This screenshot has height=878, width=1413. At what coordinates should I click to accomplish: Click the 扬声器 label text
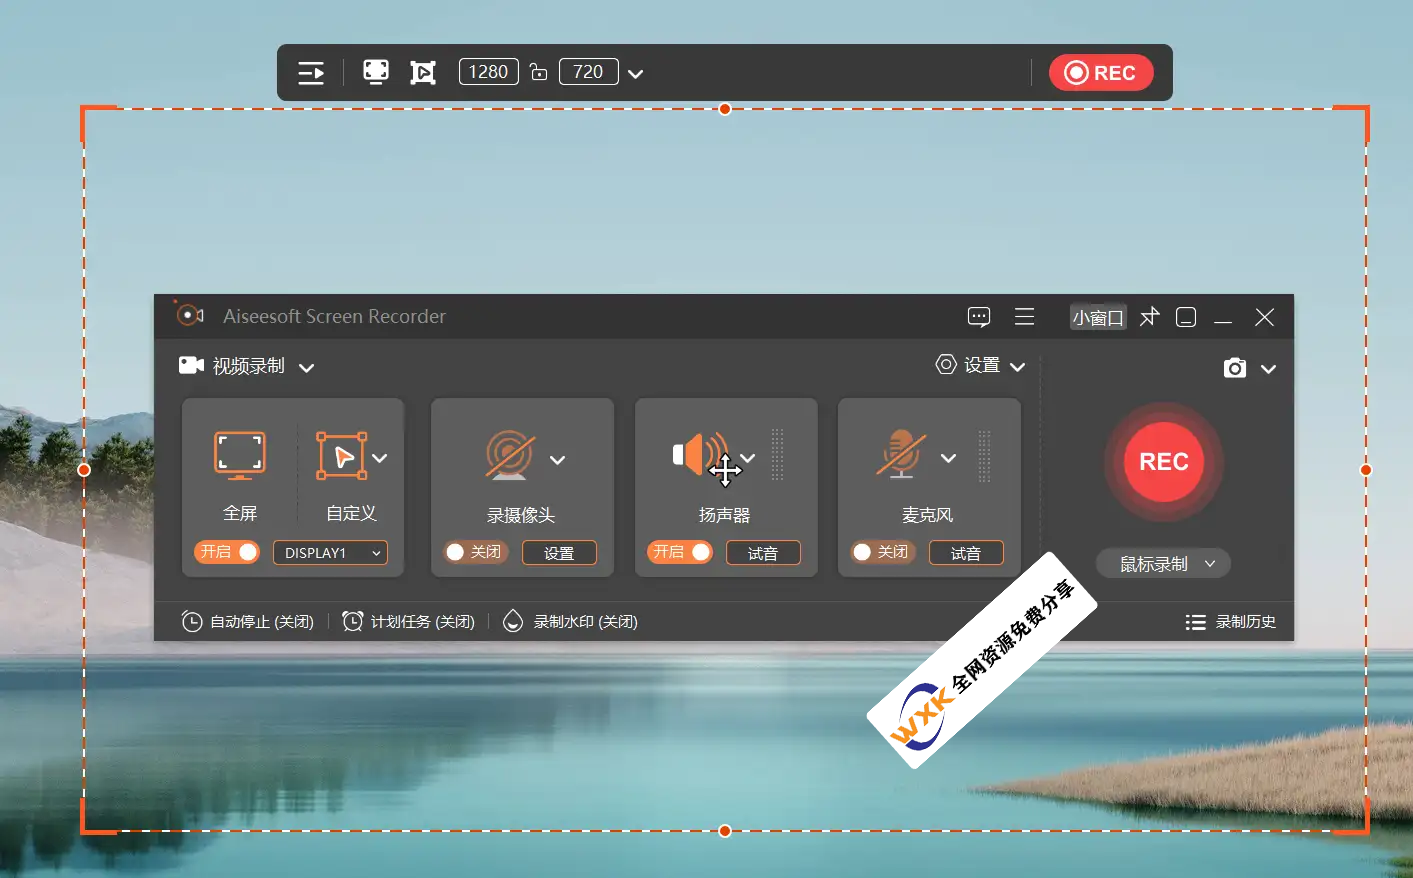[724, 515]
